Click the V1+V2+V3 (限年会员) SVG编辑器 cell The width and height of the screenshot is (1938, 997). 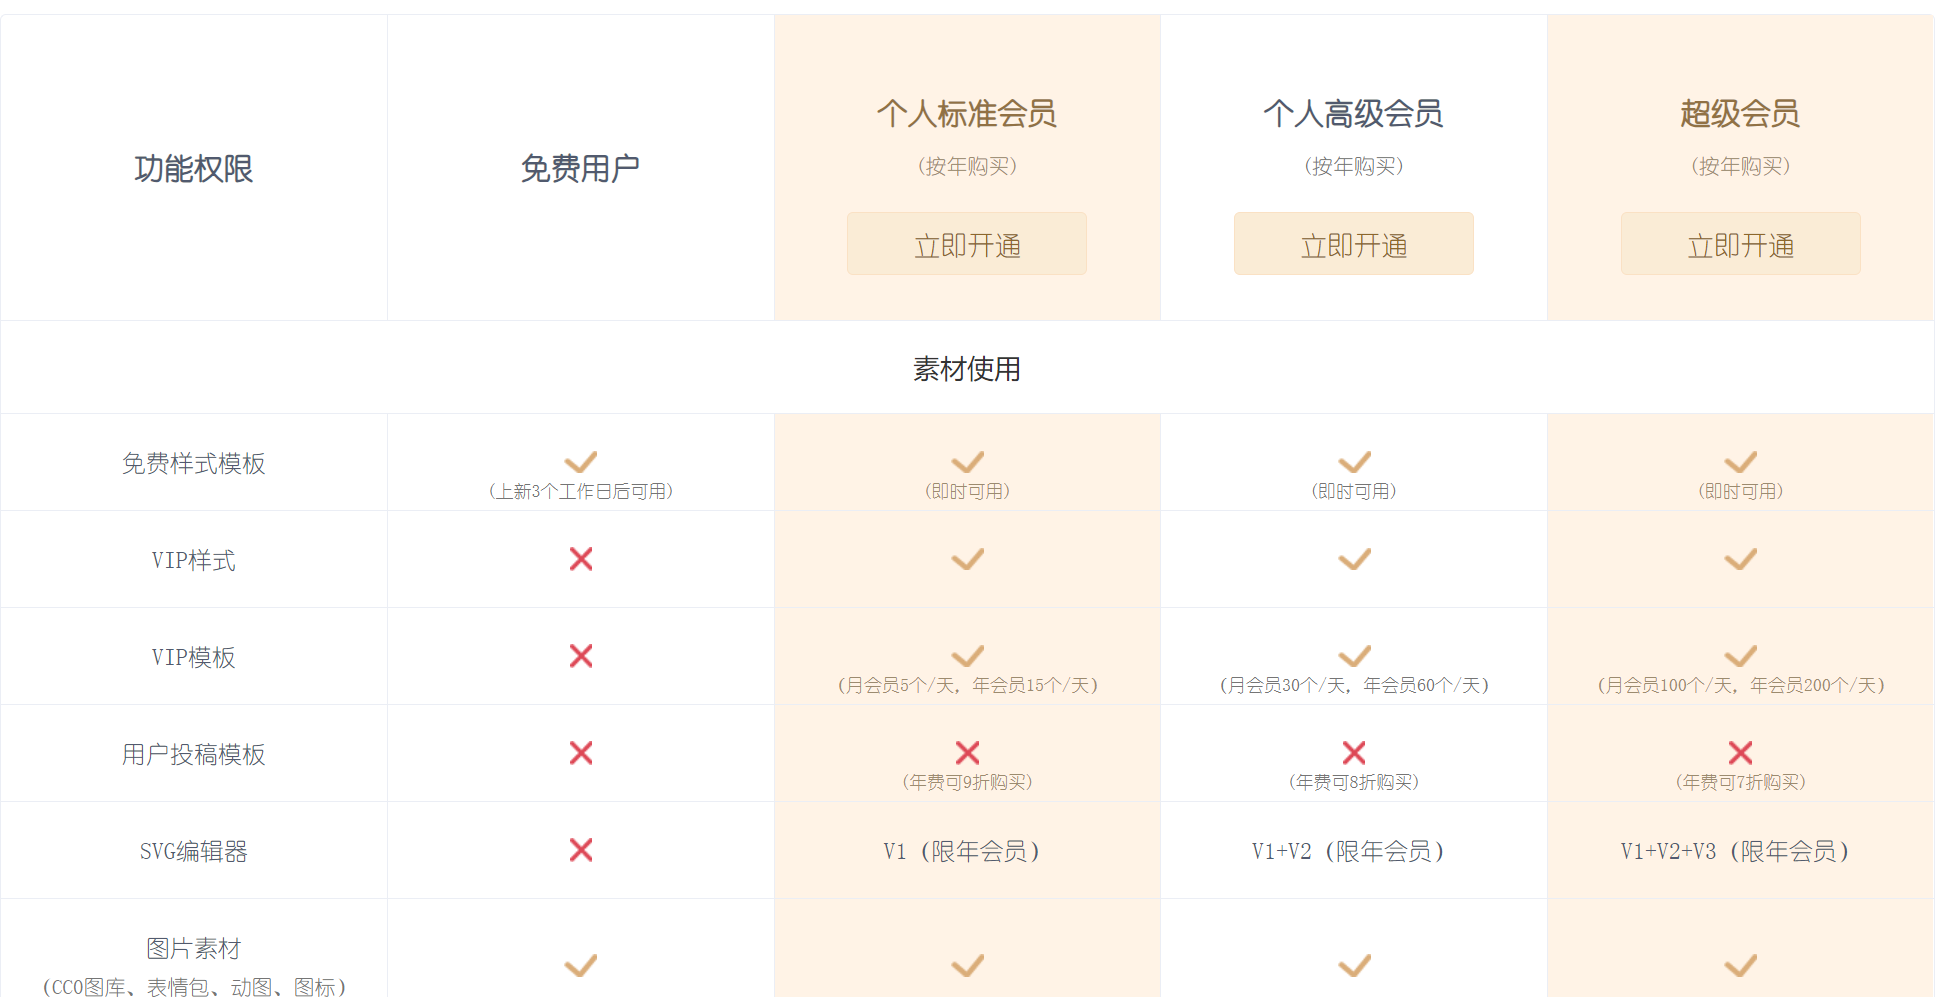[x=1741, y=851]
